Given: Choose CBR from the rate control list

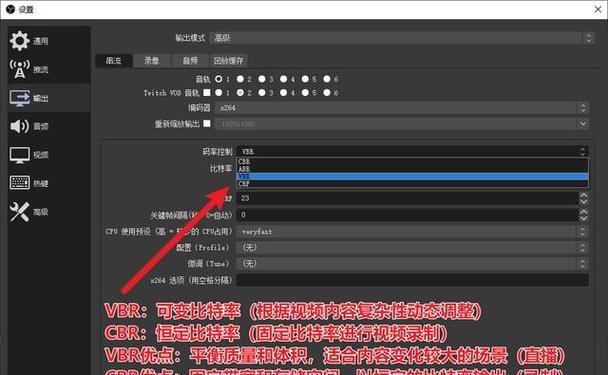Looking at the screenshot, I should pos(413,161).
